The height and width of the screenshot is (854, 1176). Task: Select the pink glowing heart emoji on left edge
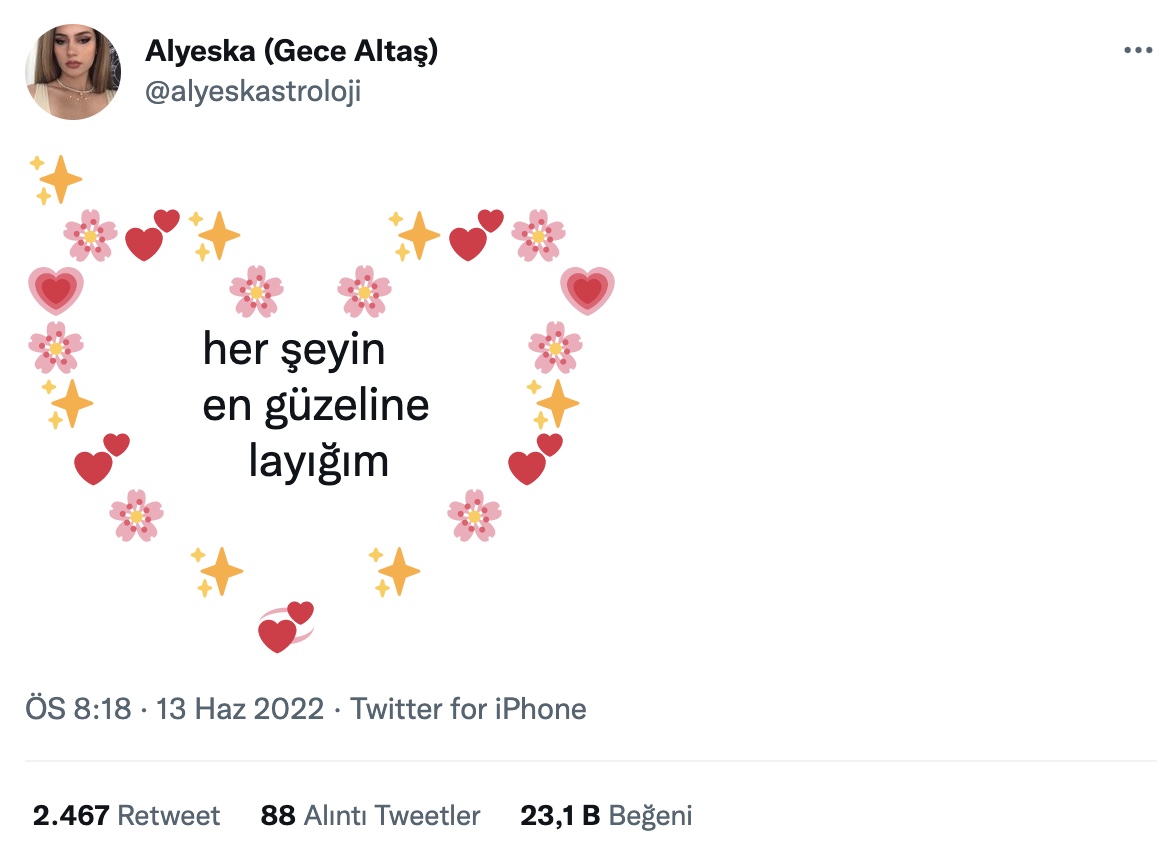pyautogui.click(x=56, y=291)
